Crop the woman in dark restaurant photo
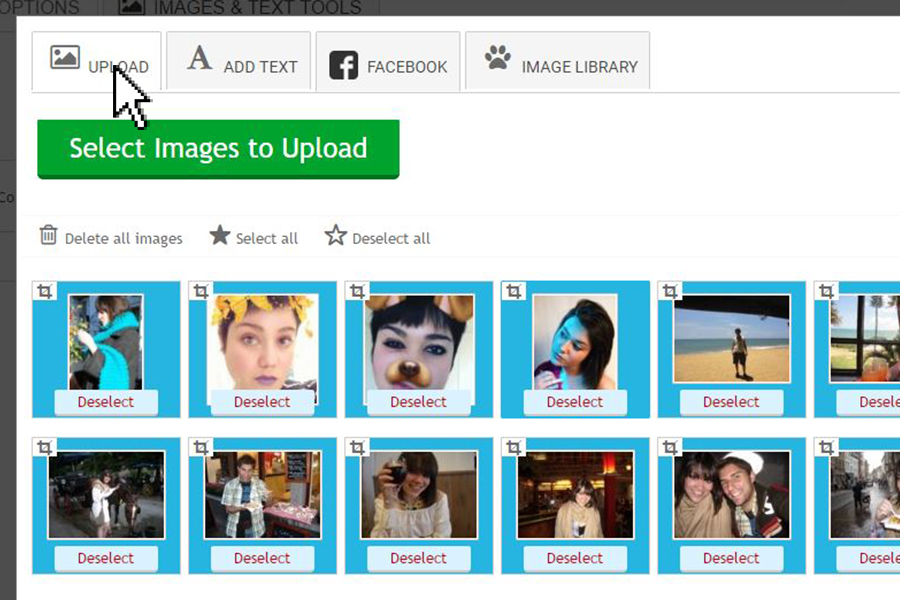900x600 pixels. click(514, 447)
